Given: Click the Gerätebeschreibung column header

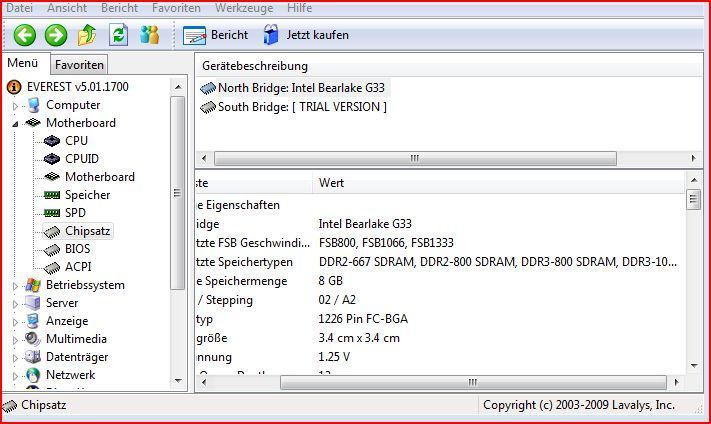Looking at the screenshot, I should tap(255, 66).
